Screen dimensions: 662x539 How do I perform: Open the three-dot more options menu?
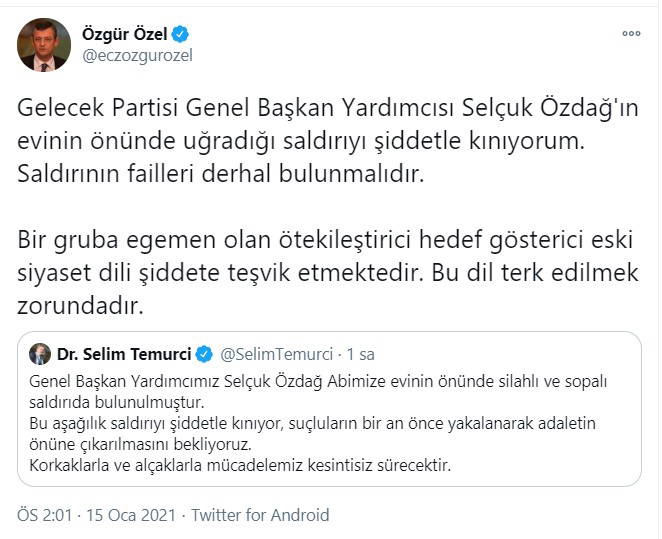631,32
